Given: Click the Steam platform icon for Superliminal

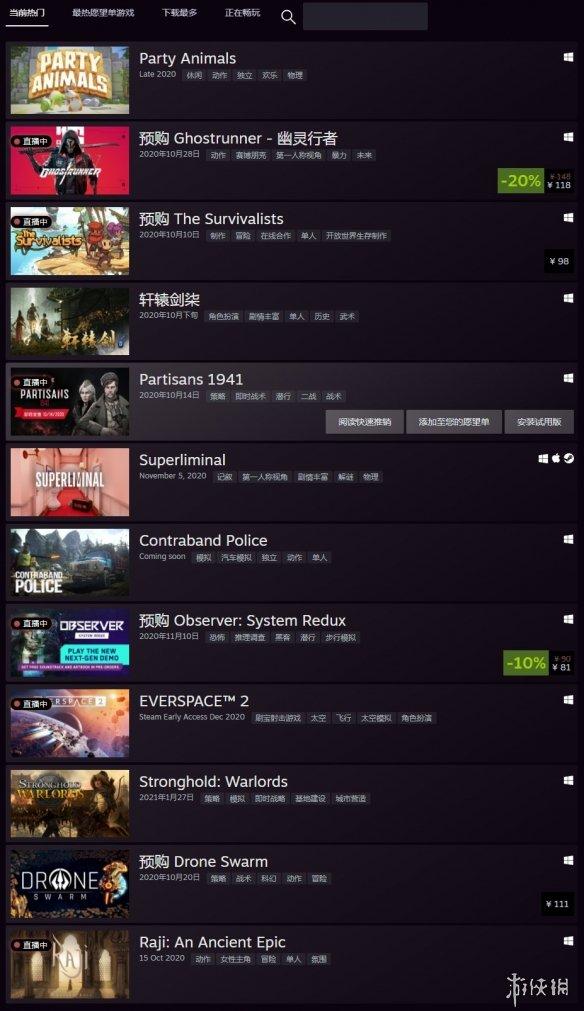Looking at the screenshot, I should (x=569, y=458).
